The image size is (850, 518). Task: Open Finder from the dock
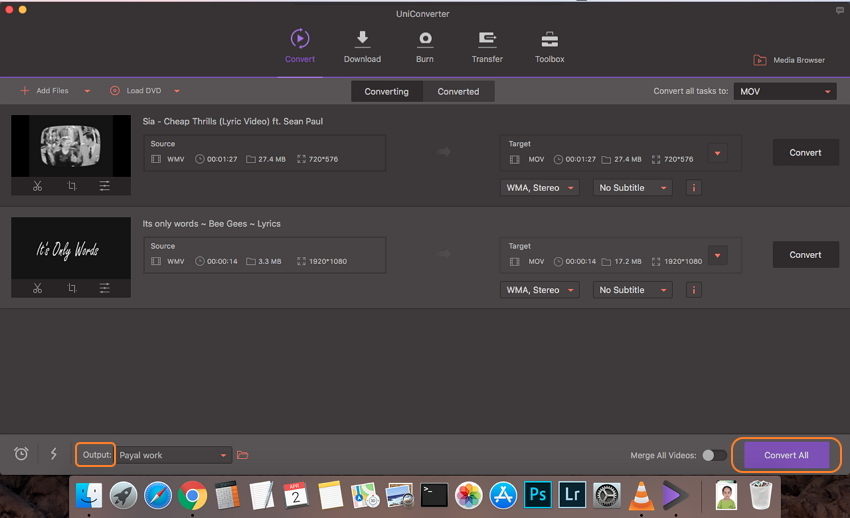tap(89, 495)
